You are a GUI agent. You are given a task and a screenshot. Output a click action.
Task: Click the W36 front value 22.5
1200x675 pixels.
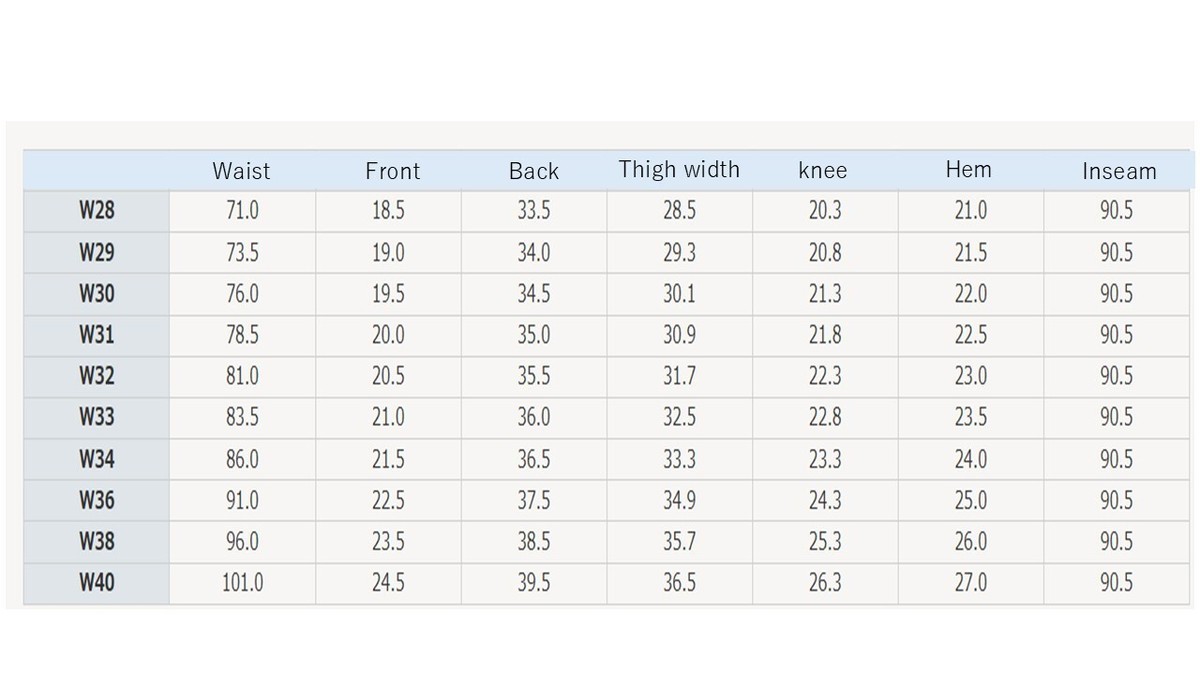tap(388, 500)
